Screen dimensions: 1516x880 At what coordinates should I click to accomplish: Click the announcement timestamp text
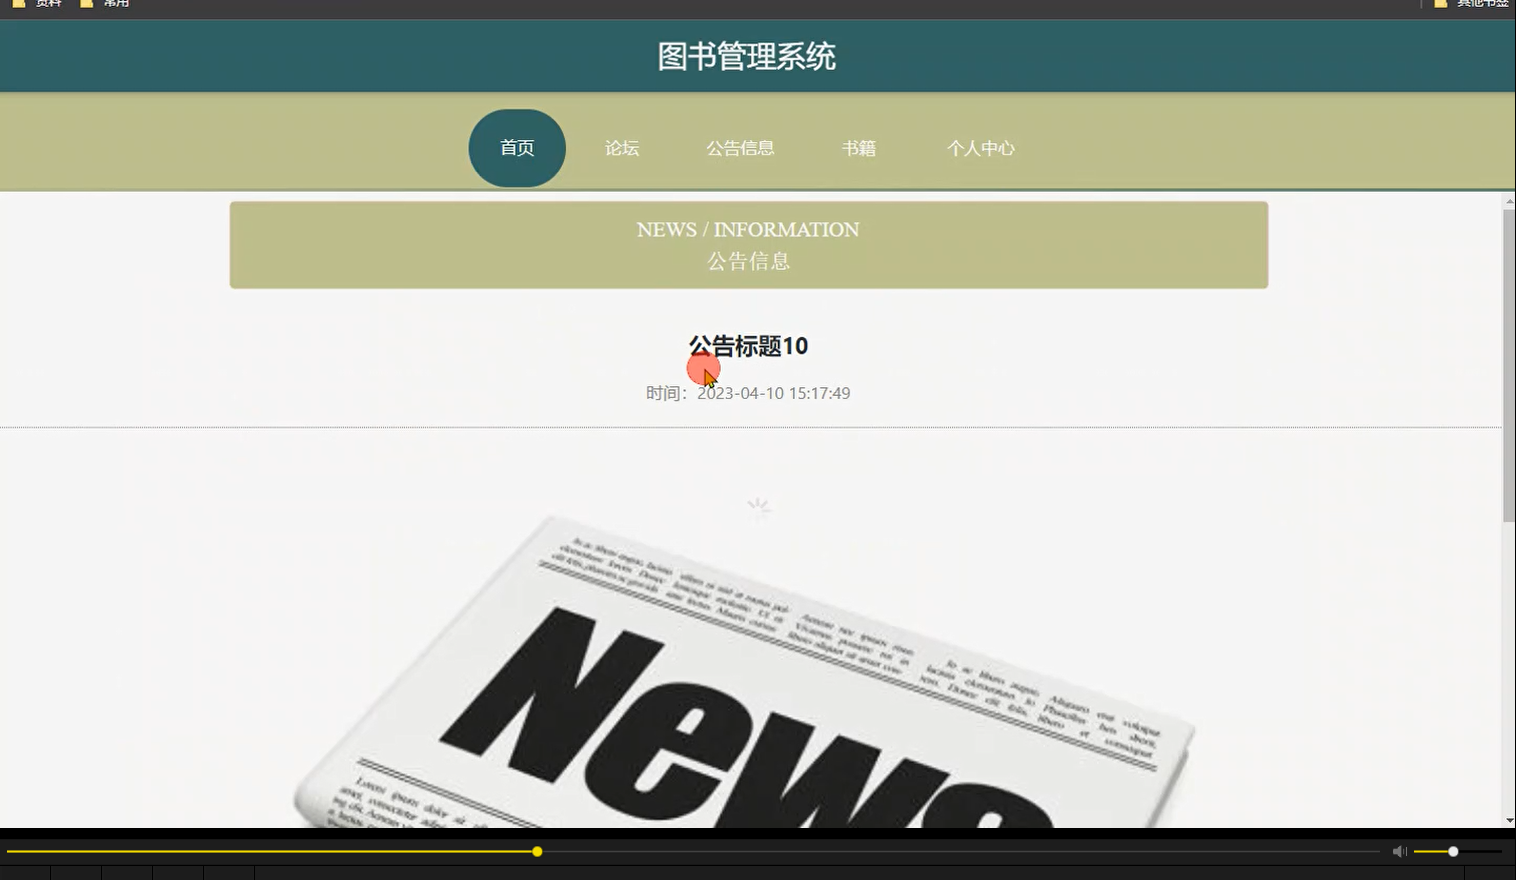coord(748,392)
